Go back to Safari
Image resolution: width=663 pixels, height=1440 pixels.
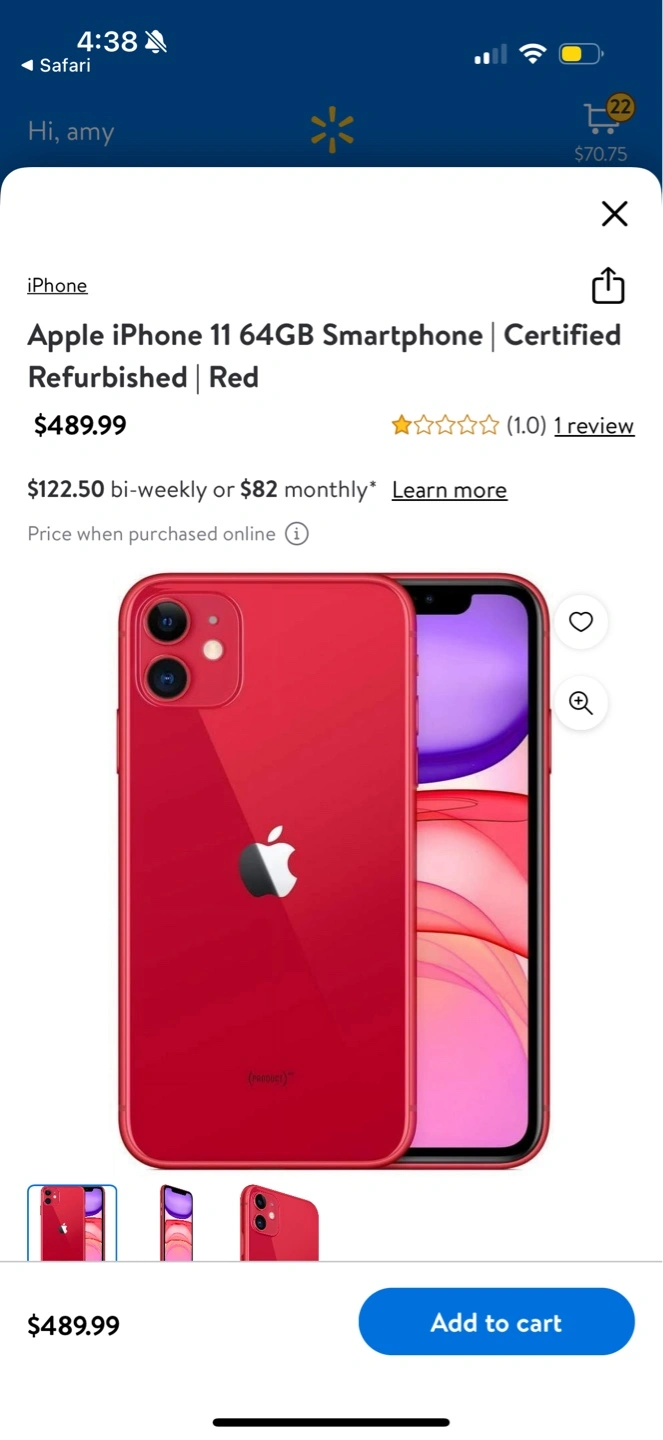coord(56,66)
